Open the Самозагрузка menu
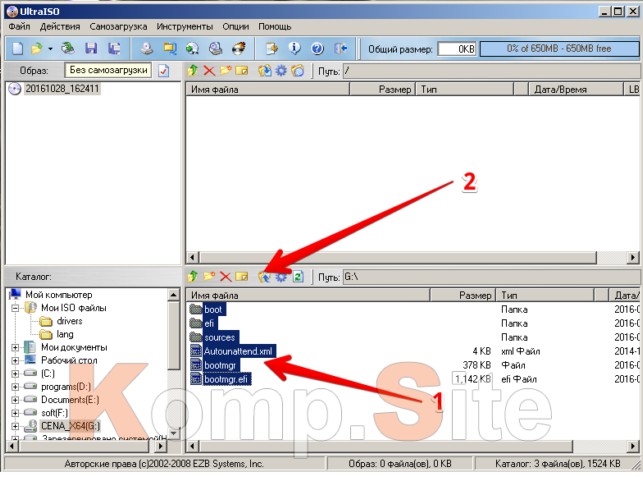643x477 pixels. 118,27
